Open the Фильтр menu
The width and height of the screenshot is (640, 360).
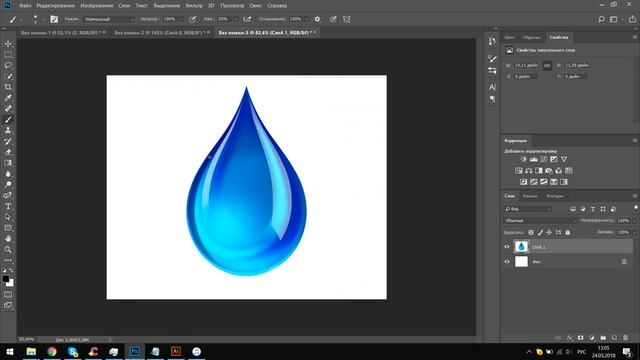pyautogui.click(x=193, y=6)
